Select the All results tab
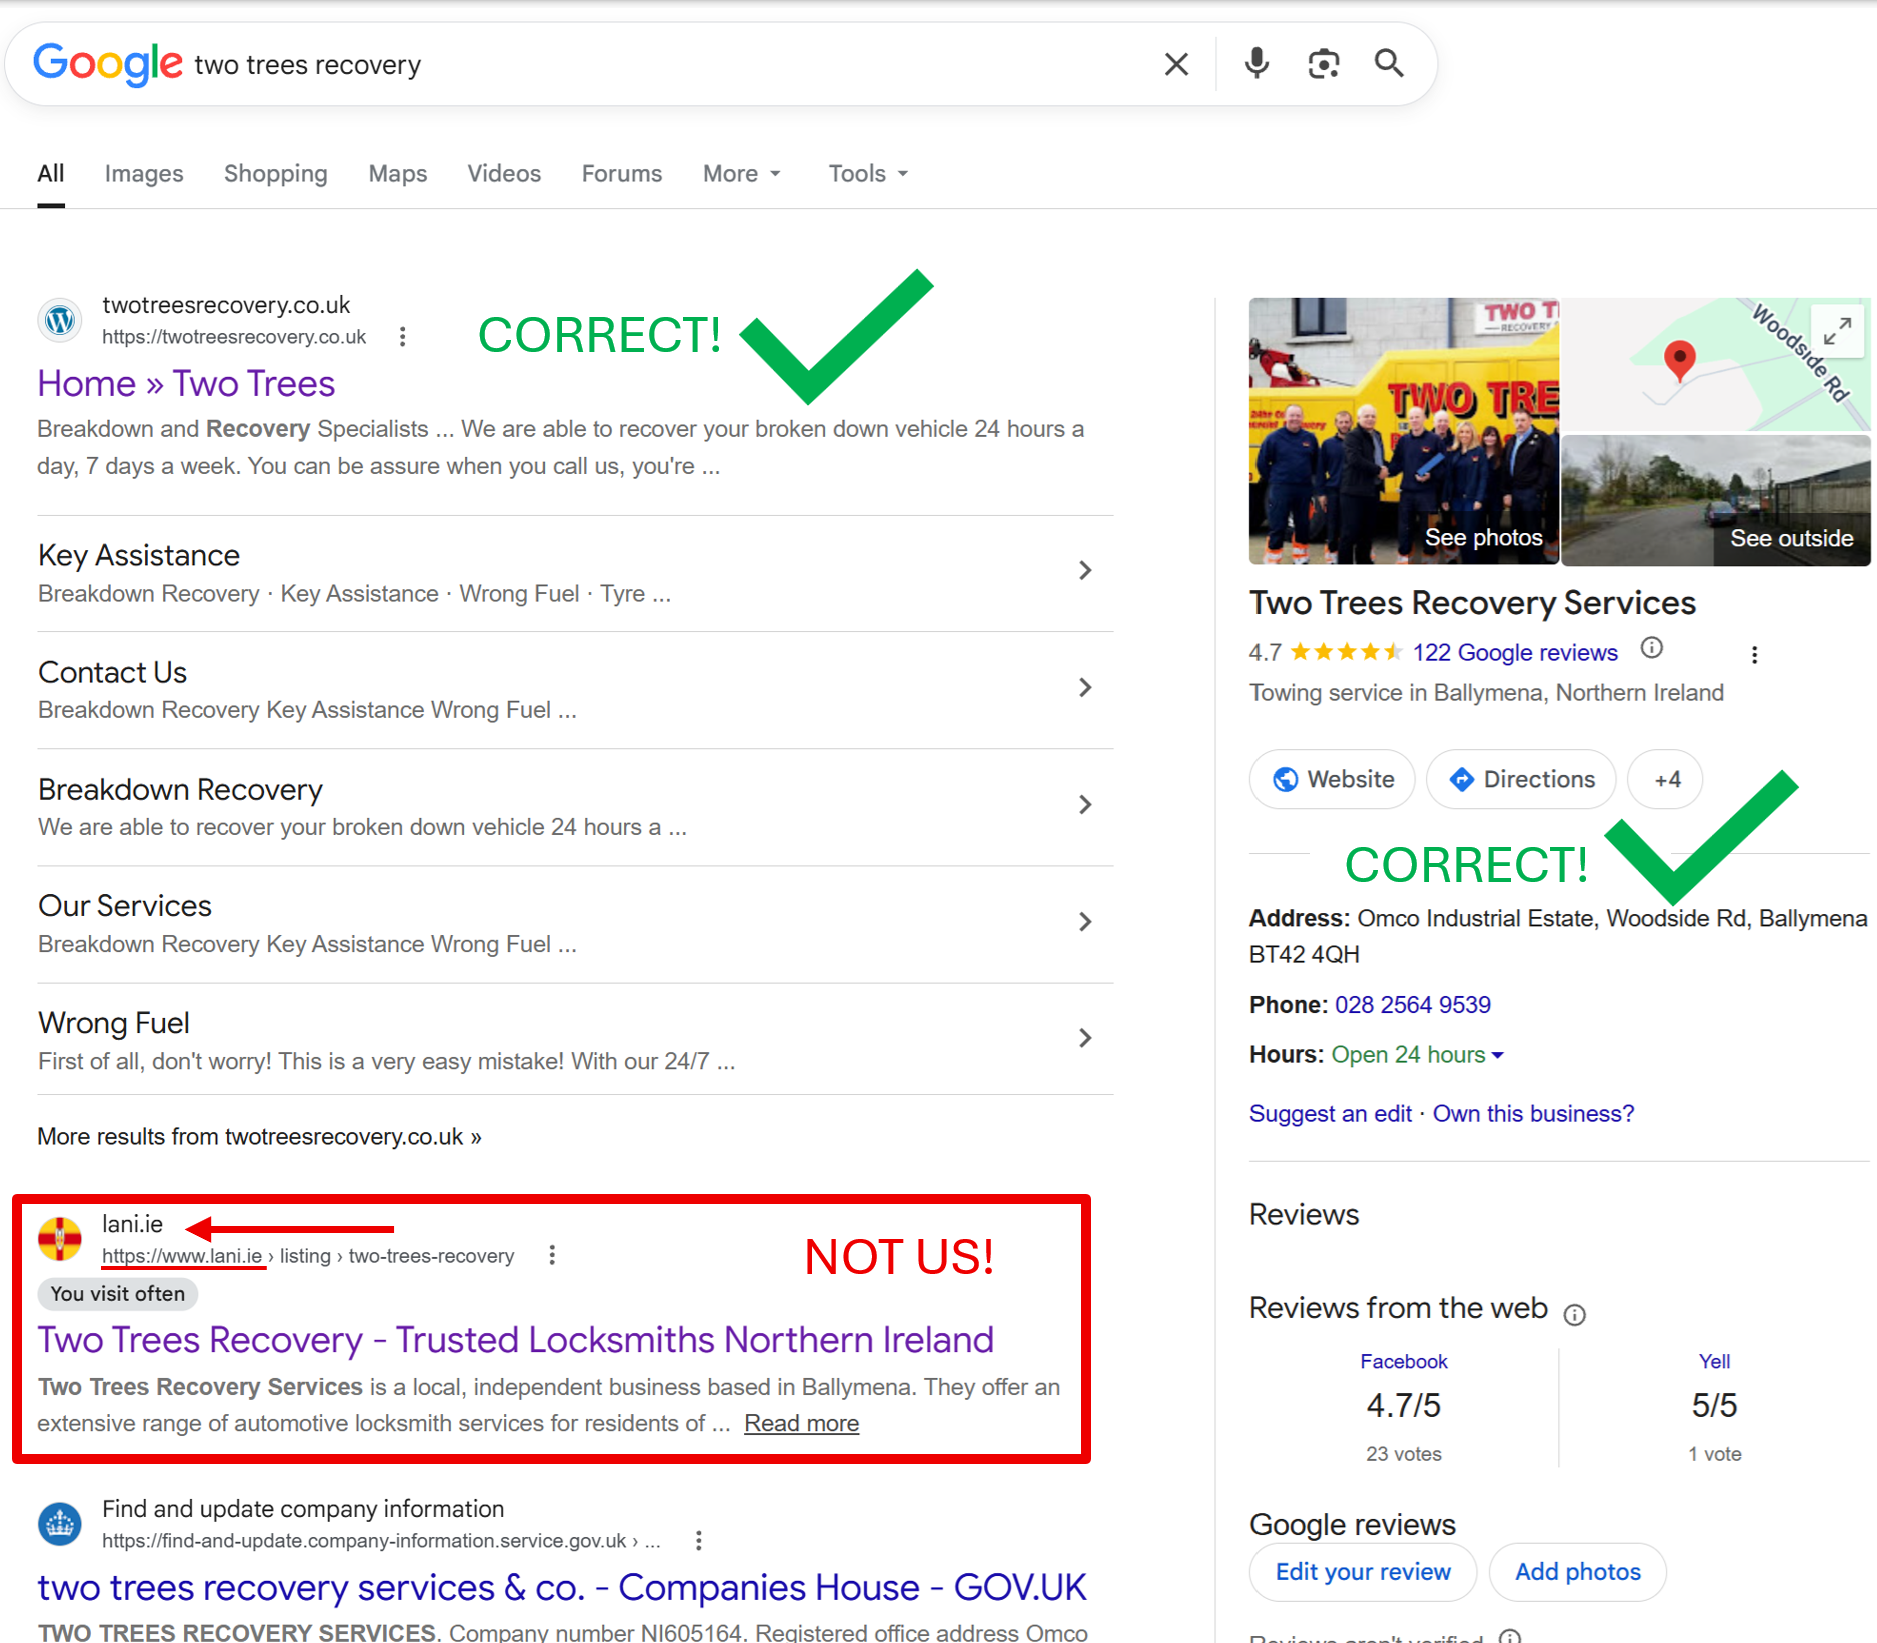 (x=51, y=174)
